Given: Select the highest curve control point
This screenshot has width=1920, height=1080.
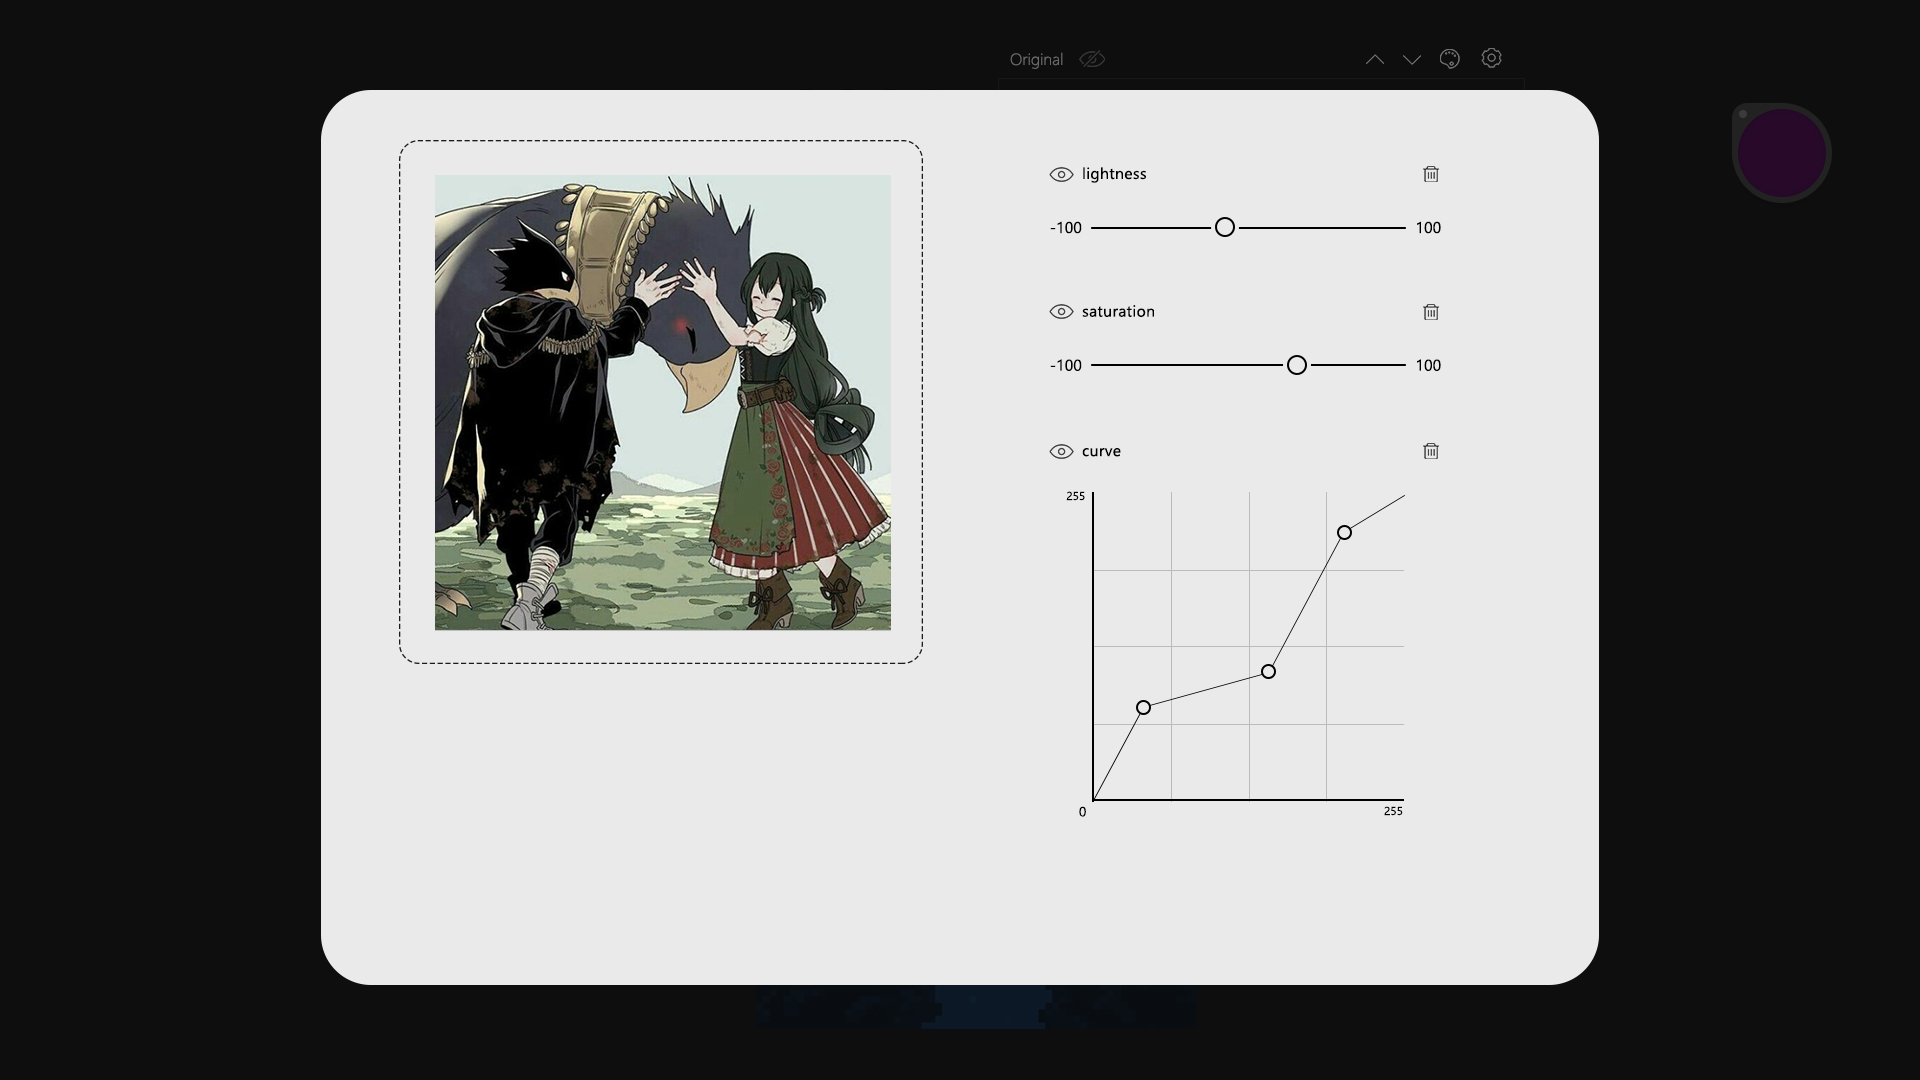Looking at the screenshot, I should click(1344, 533).
